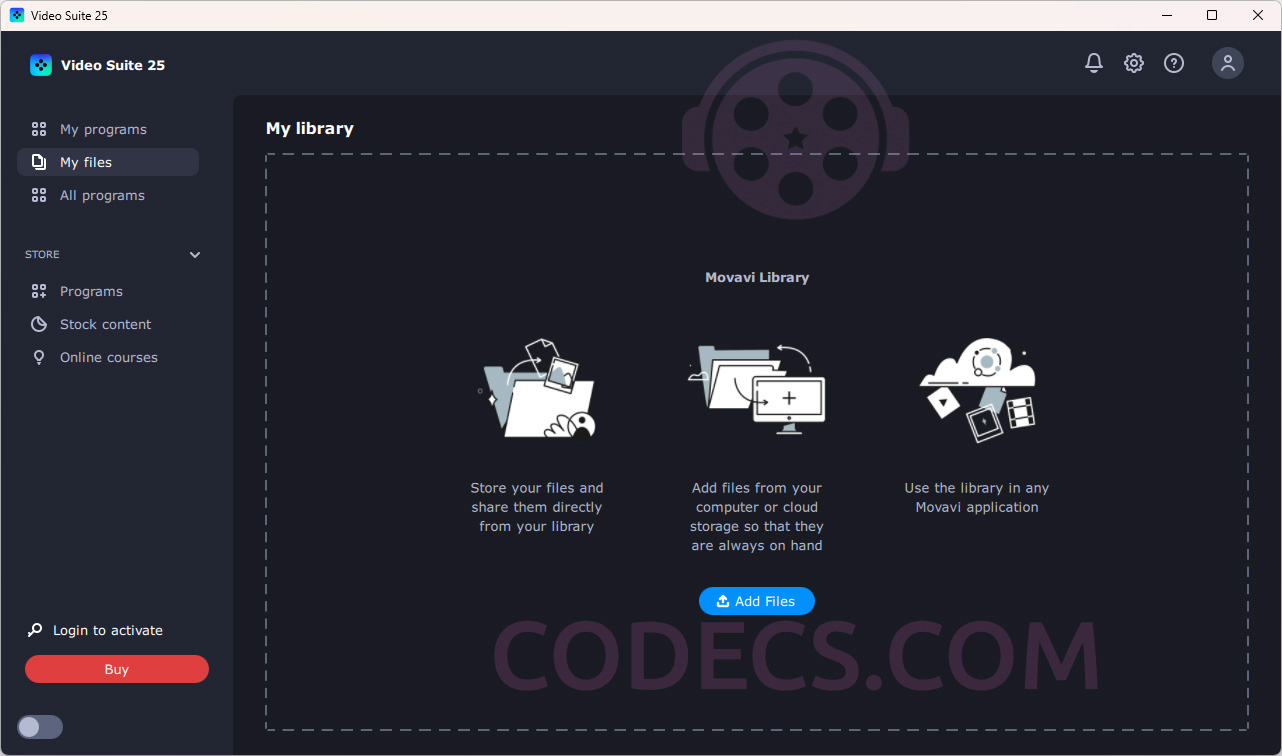Click Login to activate link
1282x756 pixels.
pyautogui.click(x=108, y=630)
